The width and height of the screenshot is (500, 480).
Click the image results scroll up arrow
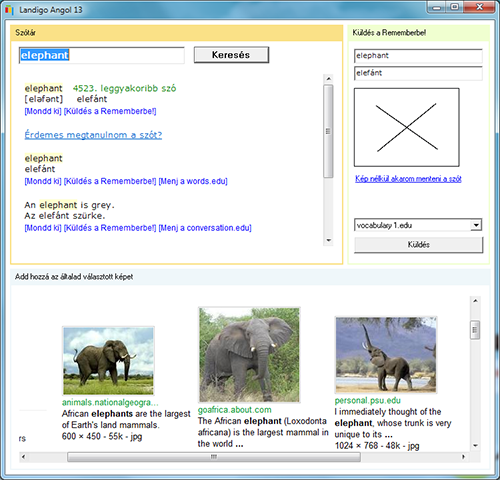pyautogui.click(x=475, y=301)
